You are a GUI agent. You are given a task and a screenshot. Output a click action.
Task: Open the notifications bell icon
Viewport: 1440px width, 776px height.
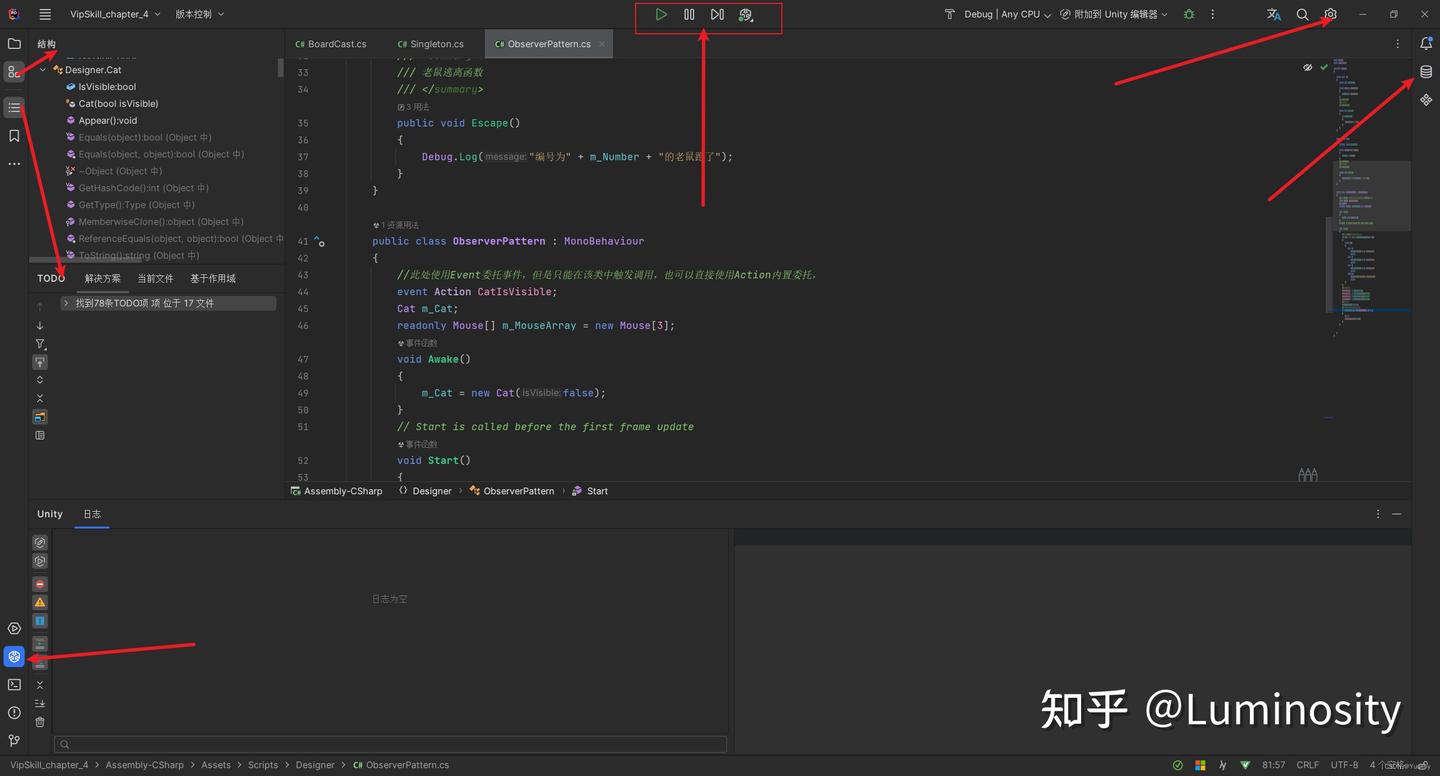(1425, 43)
